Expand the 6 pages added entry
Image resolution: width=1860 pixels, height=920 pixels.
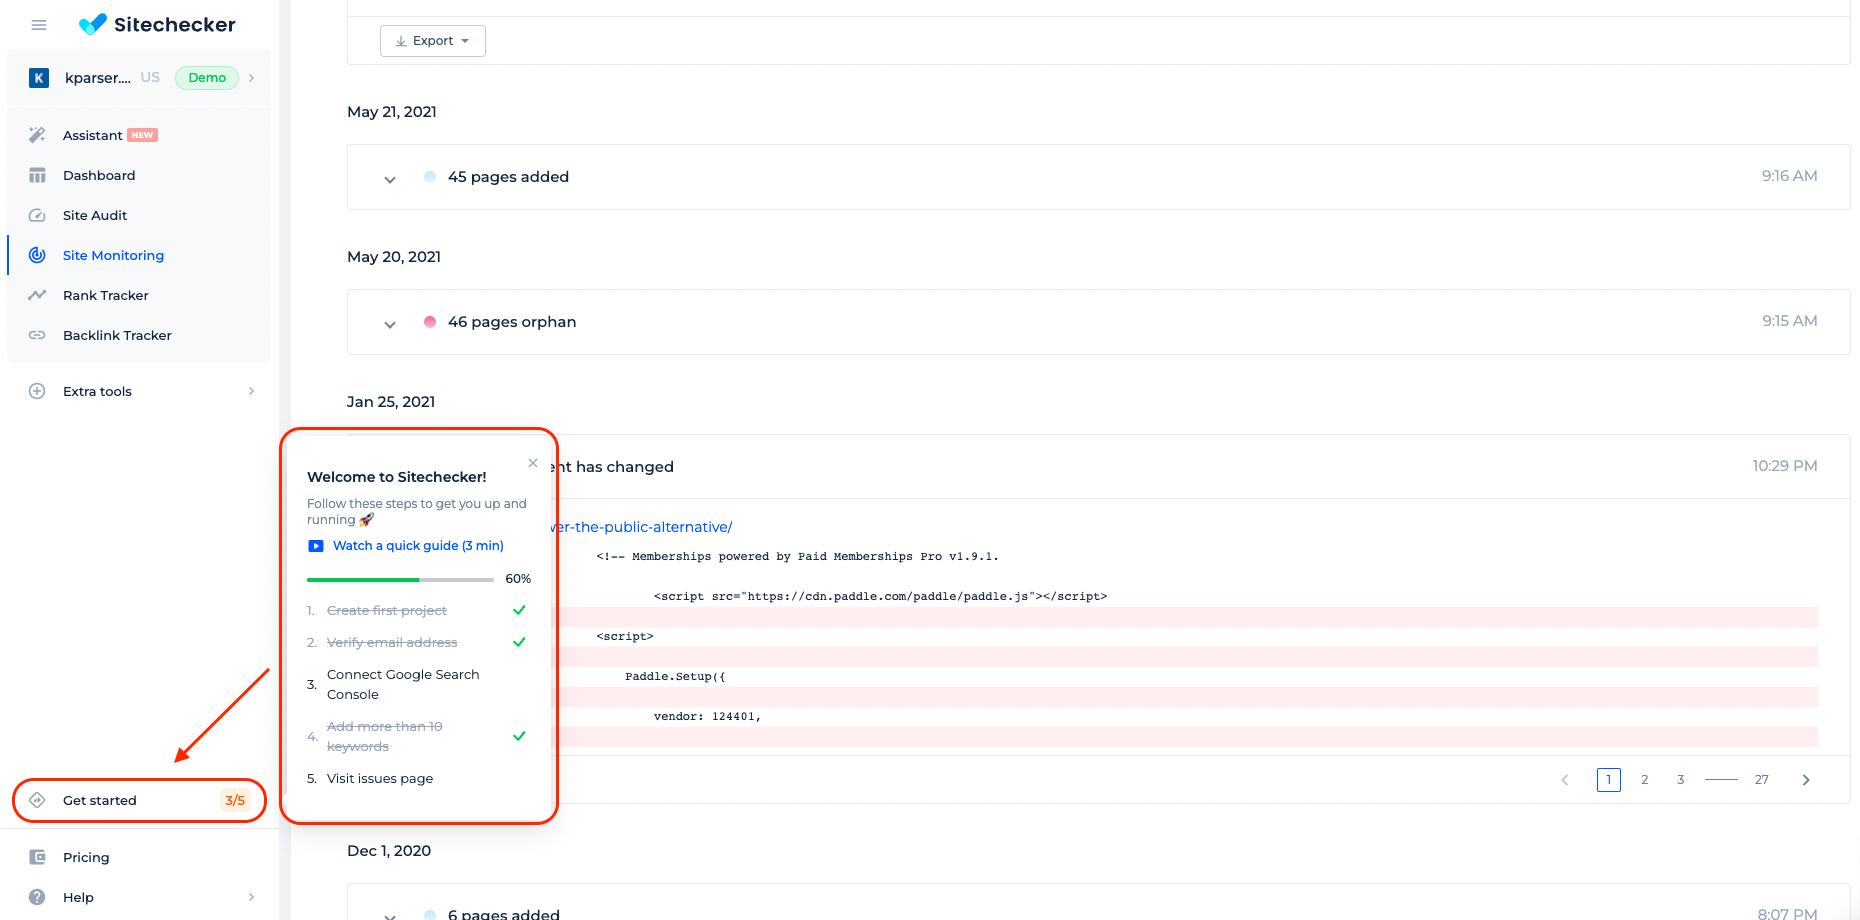390,915
